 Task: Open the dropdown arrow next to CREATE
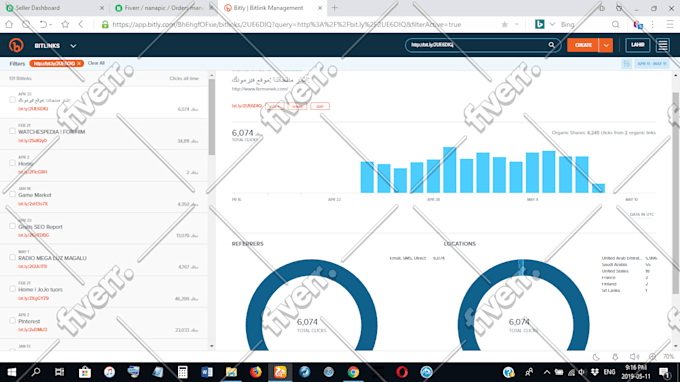click(x=606, y=45)
